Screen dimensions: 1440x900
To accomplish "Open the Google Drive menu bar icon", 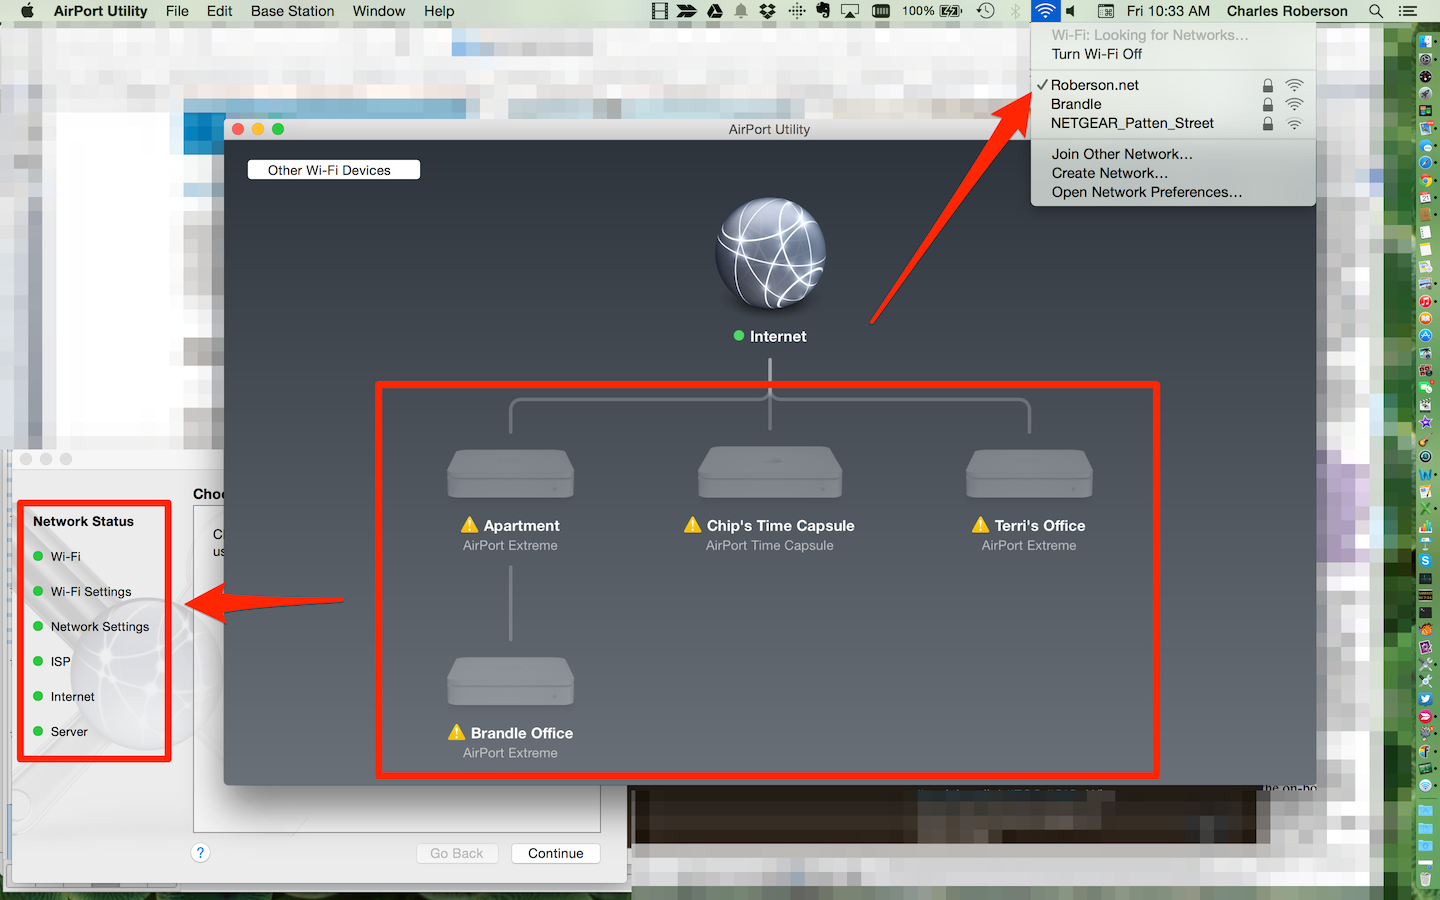I will pyautogui.click(x=715, y=11).
